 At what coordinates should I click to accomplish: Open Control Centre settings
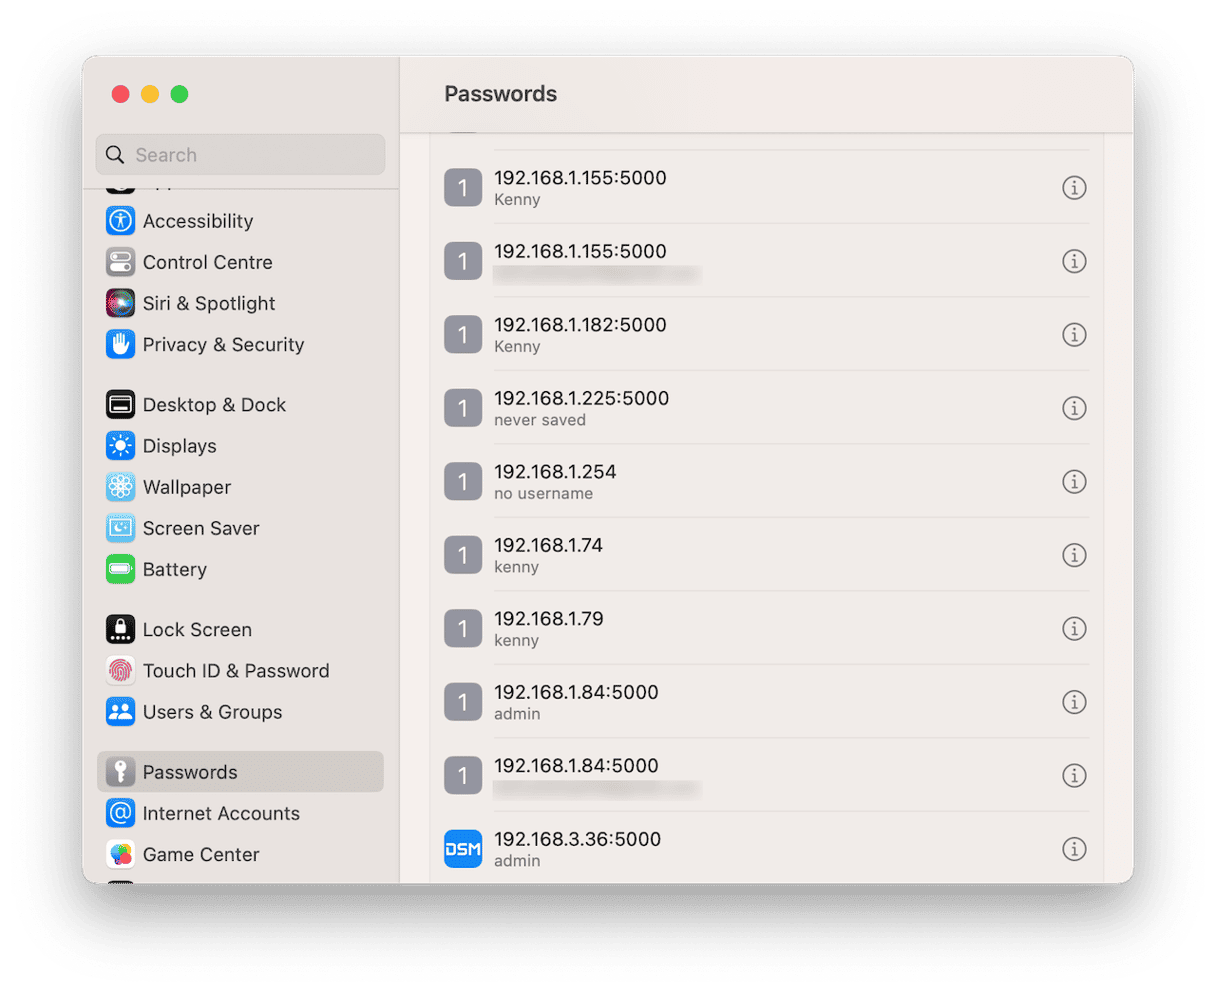[207, 262]
